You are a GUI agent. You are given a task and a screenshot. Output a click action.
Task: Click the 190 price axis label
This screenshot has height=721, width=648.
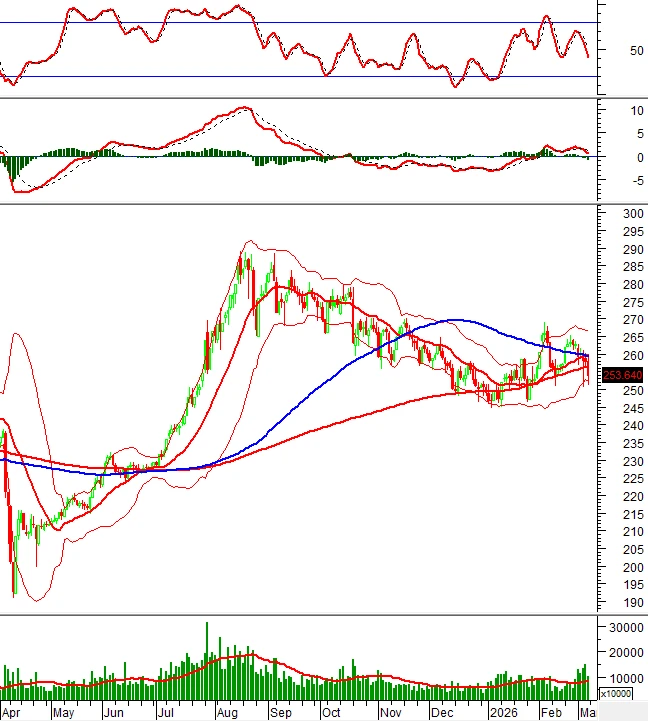point(631,603)
